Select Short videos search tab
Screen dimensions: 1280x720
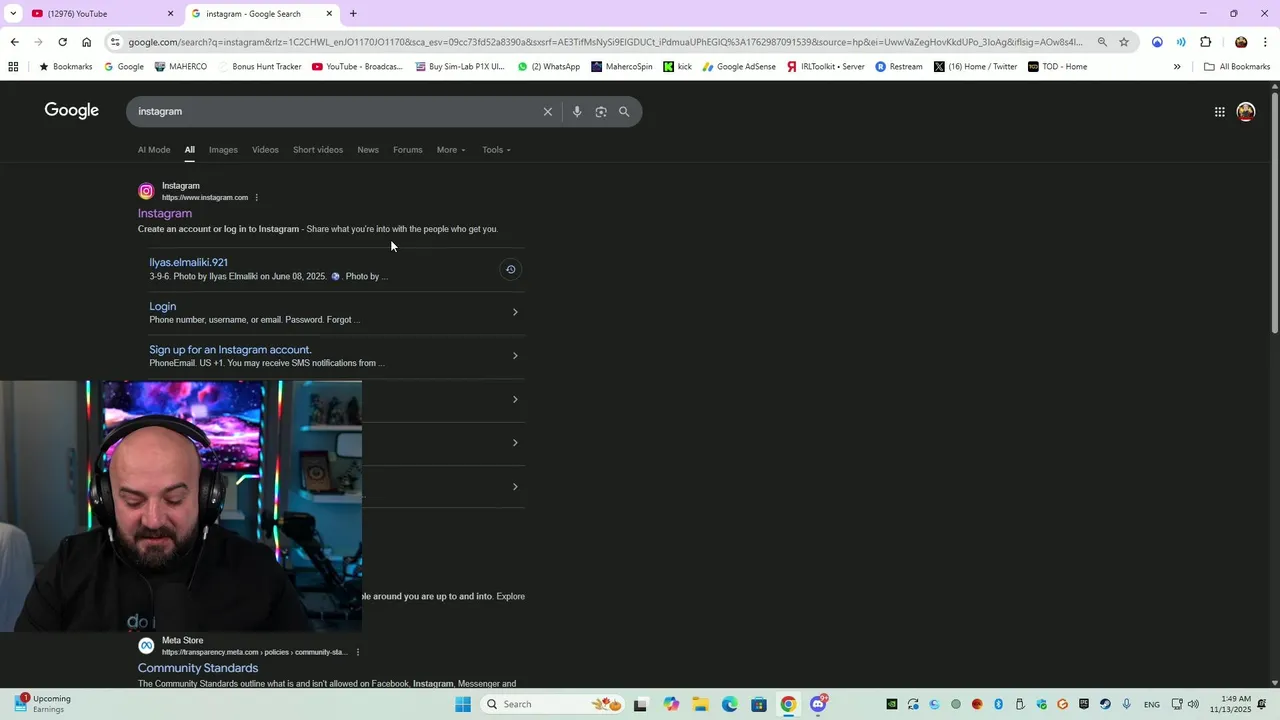pos(318,150)
